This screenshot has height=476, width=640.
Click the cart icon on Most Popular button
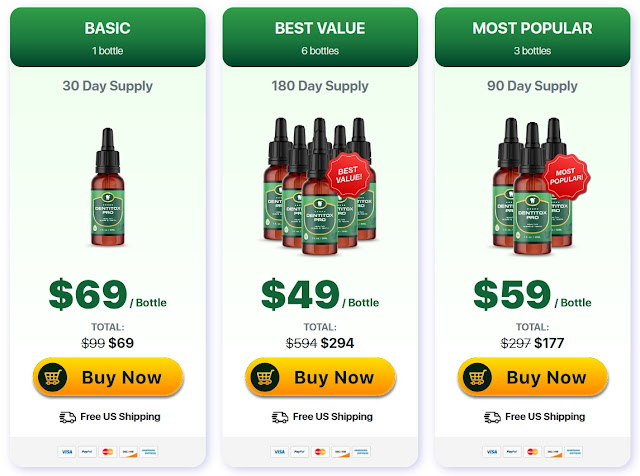coord(477,377)
